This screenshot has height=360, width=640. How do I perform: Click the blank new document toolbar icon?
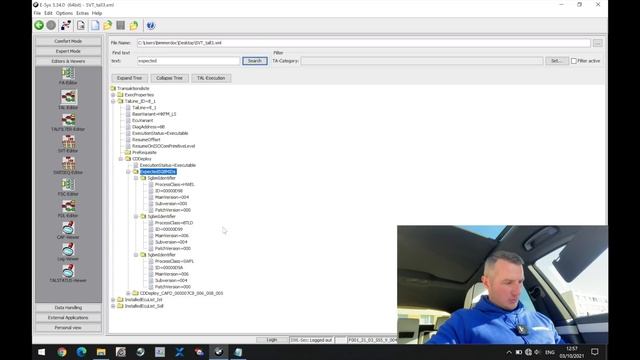click(95, 25)
